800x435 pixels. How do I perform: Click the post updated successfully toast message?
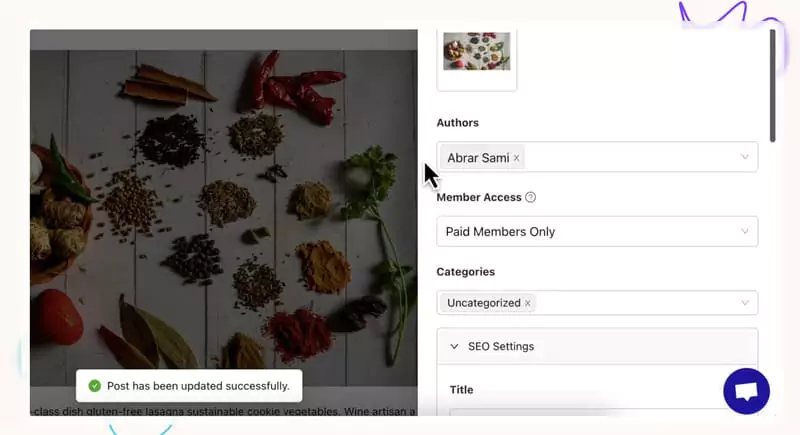click(189, 386)
